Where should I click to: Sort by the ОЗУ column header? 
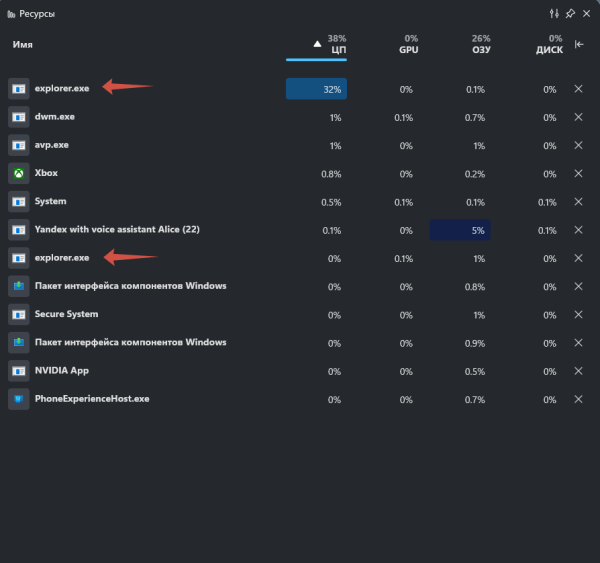coord(480,45)
